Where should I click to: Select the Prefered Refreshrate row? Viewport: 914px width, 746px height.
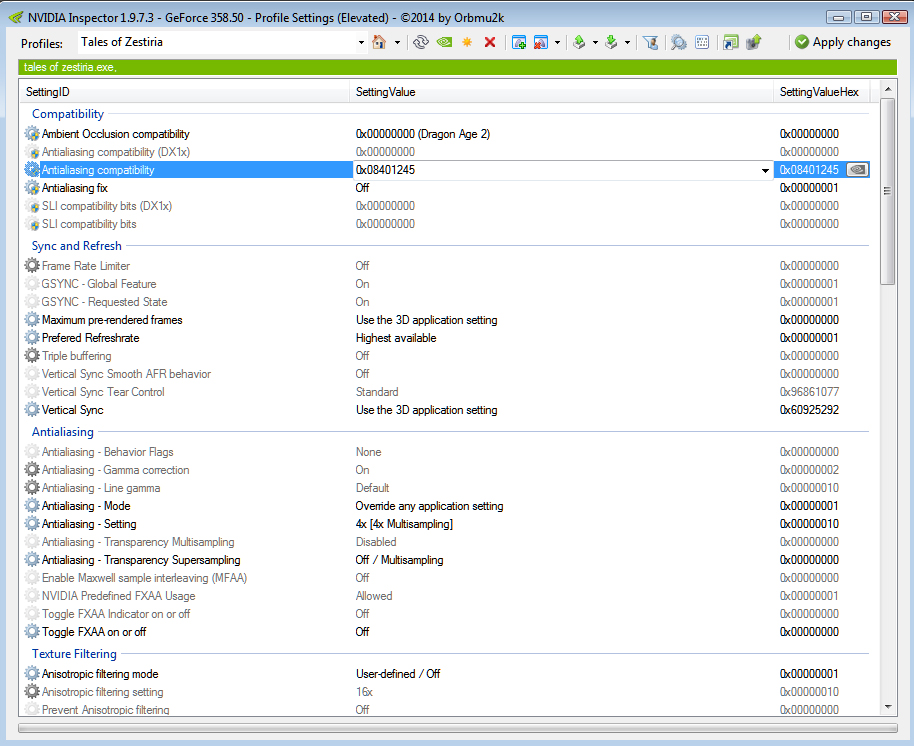coord(447,338)
